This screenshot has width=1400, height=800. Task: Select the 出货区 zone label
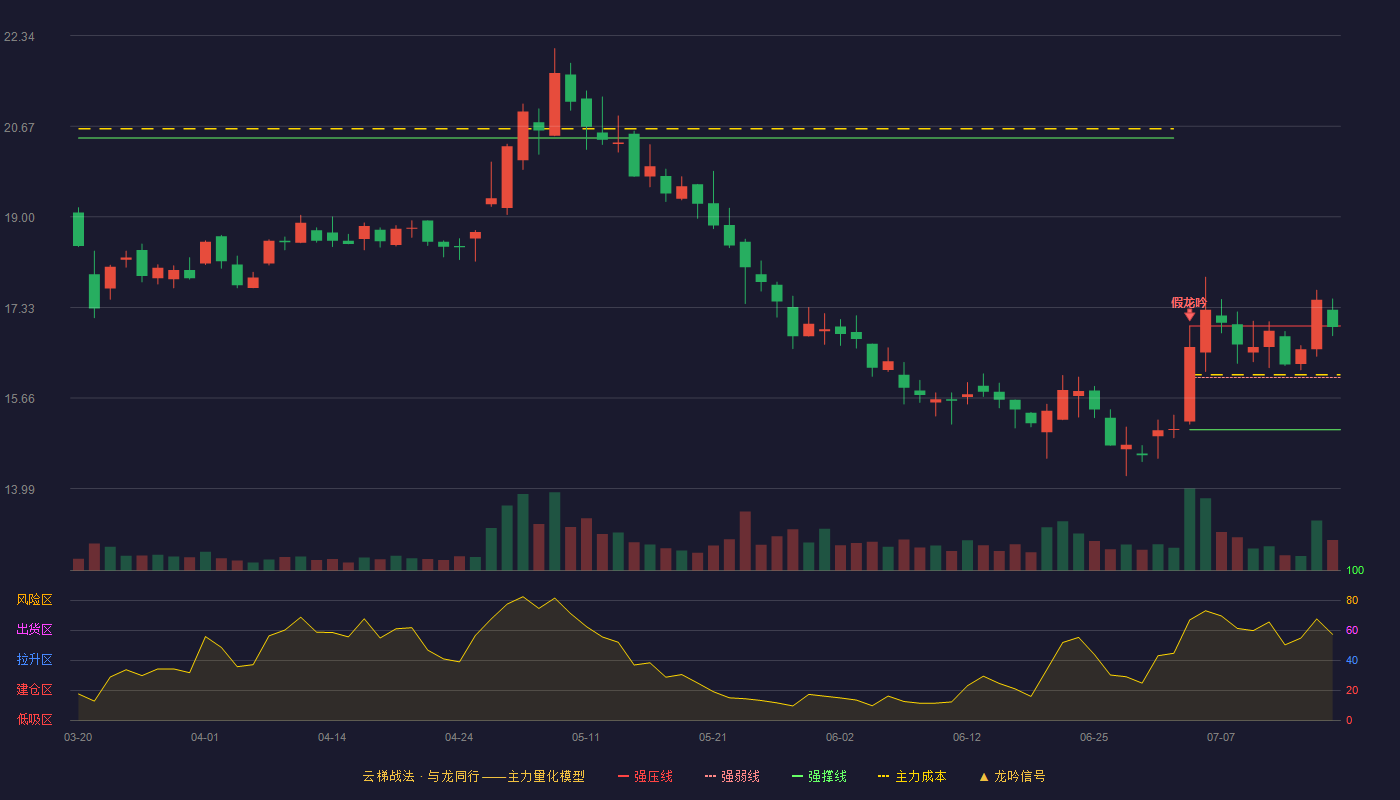34,630
